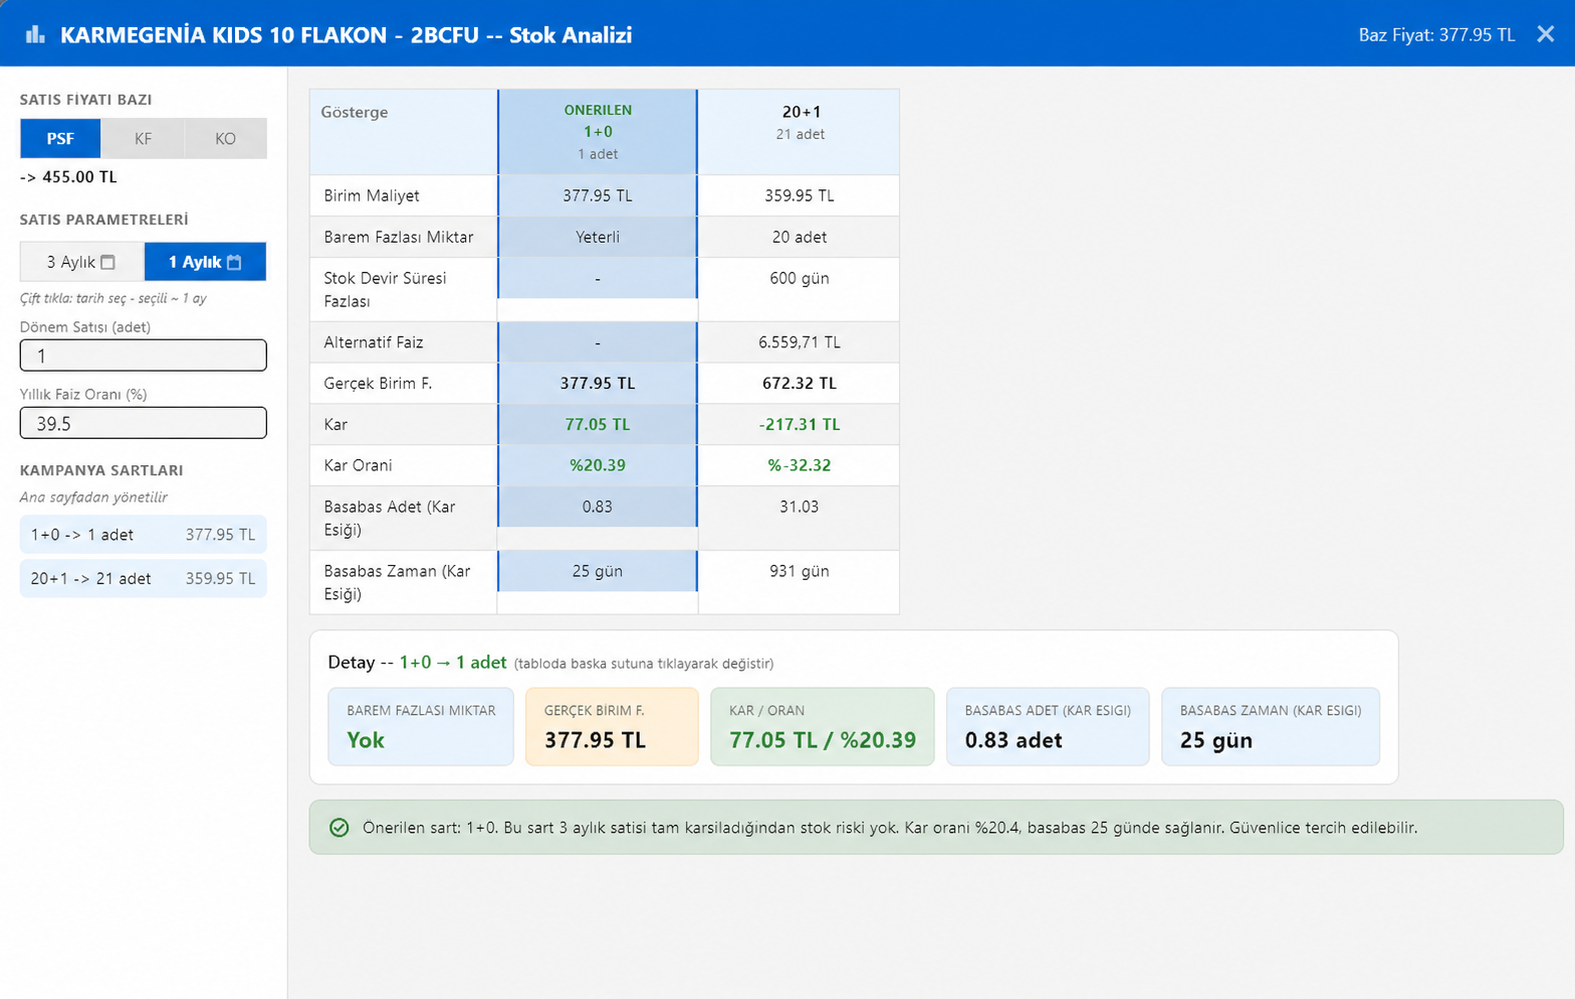Viewport: 1575px width, 999px height.
Task: Click the %-32.32 Kar Oranı cell
Action: coord(799,465)
